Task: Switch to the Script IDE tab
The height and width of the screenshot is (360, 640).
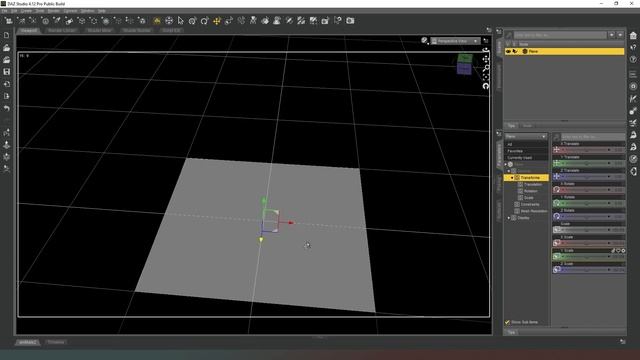Action: (x=171, y=31)
